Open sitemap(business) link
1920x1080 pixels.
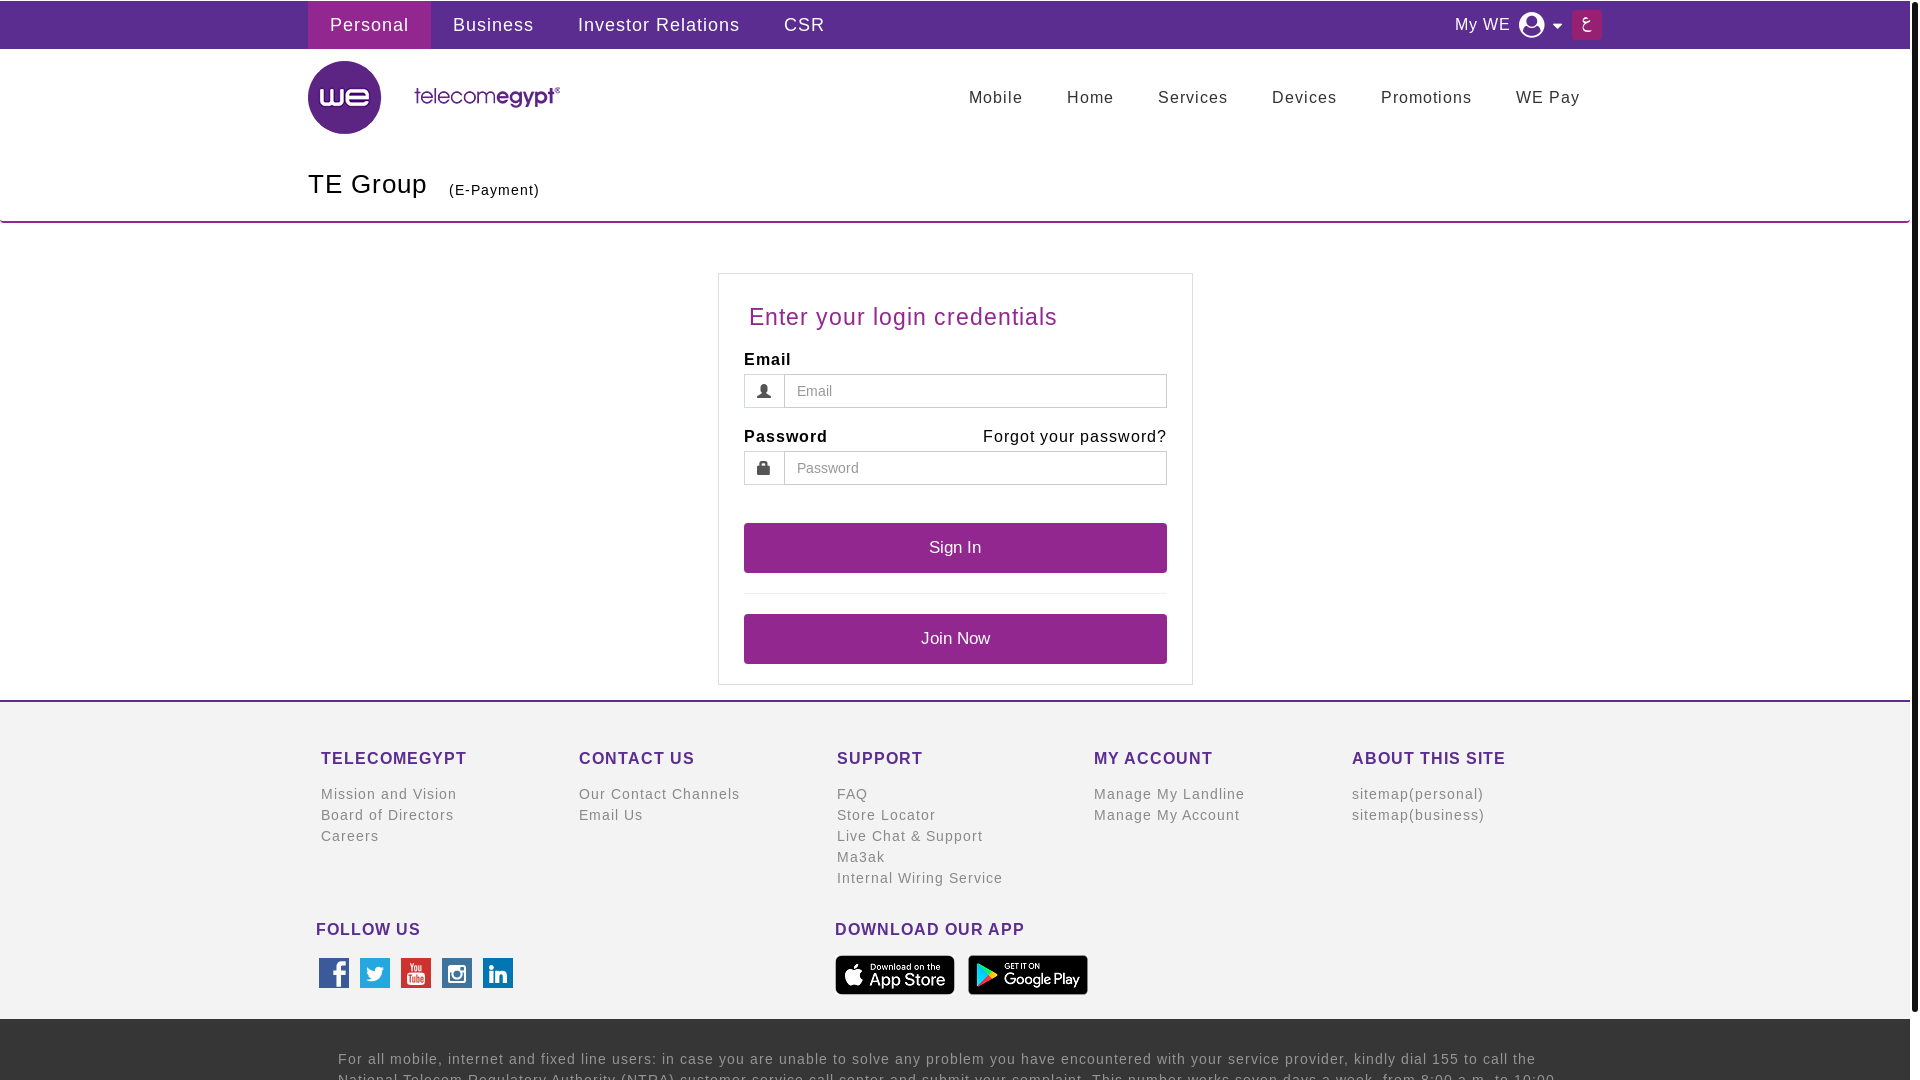[x=1418, y=815]
